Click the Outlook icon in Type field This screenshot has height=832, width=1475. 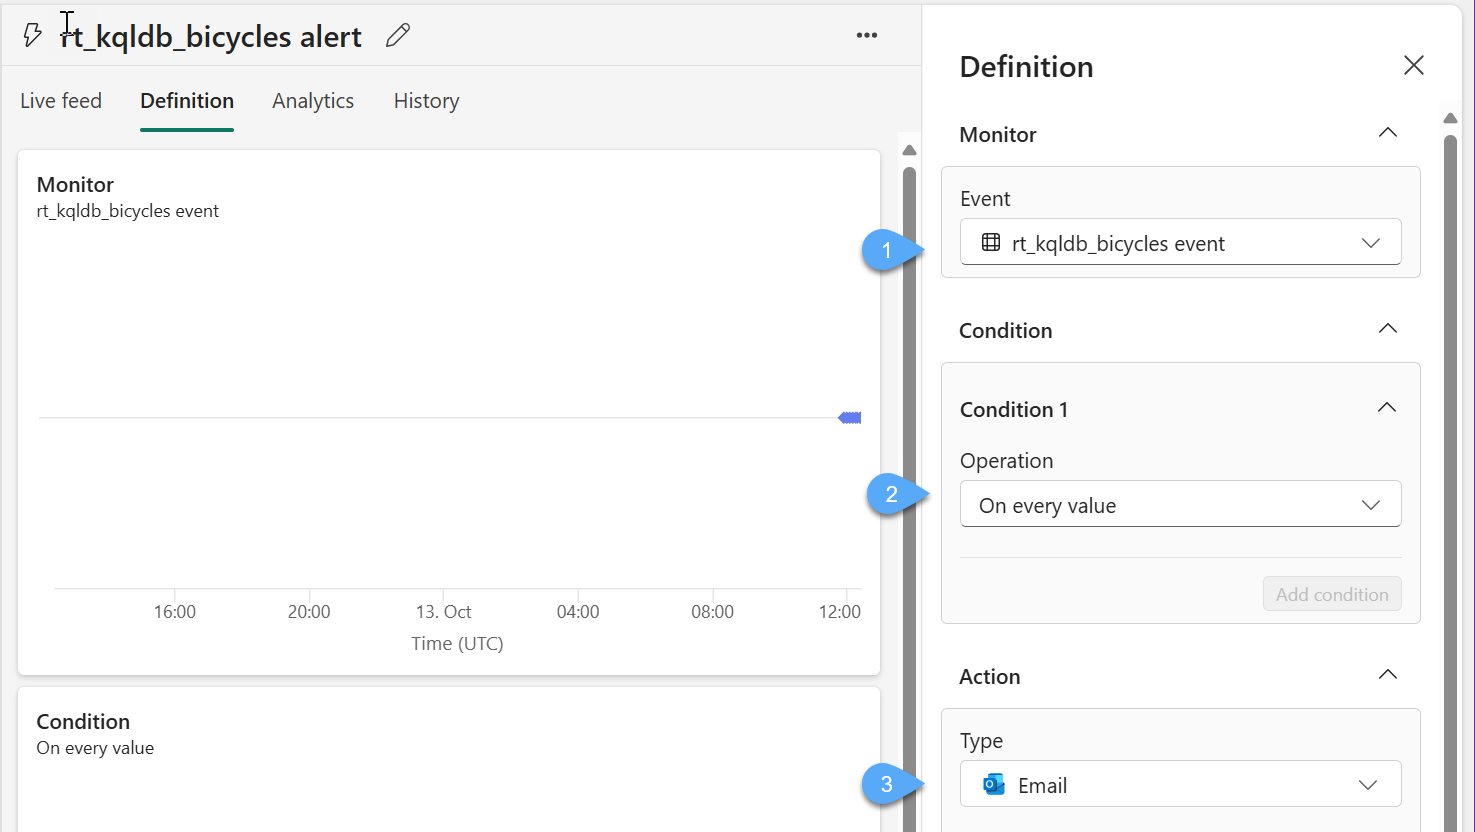coord(993,785)
